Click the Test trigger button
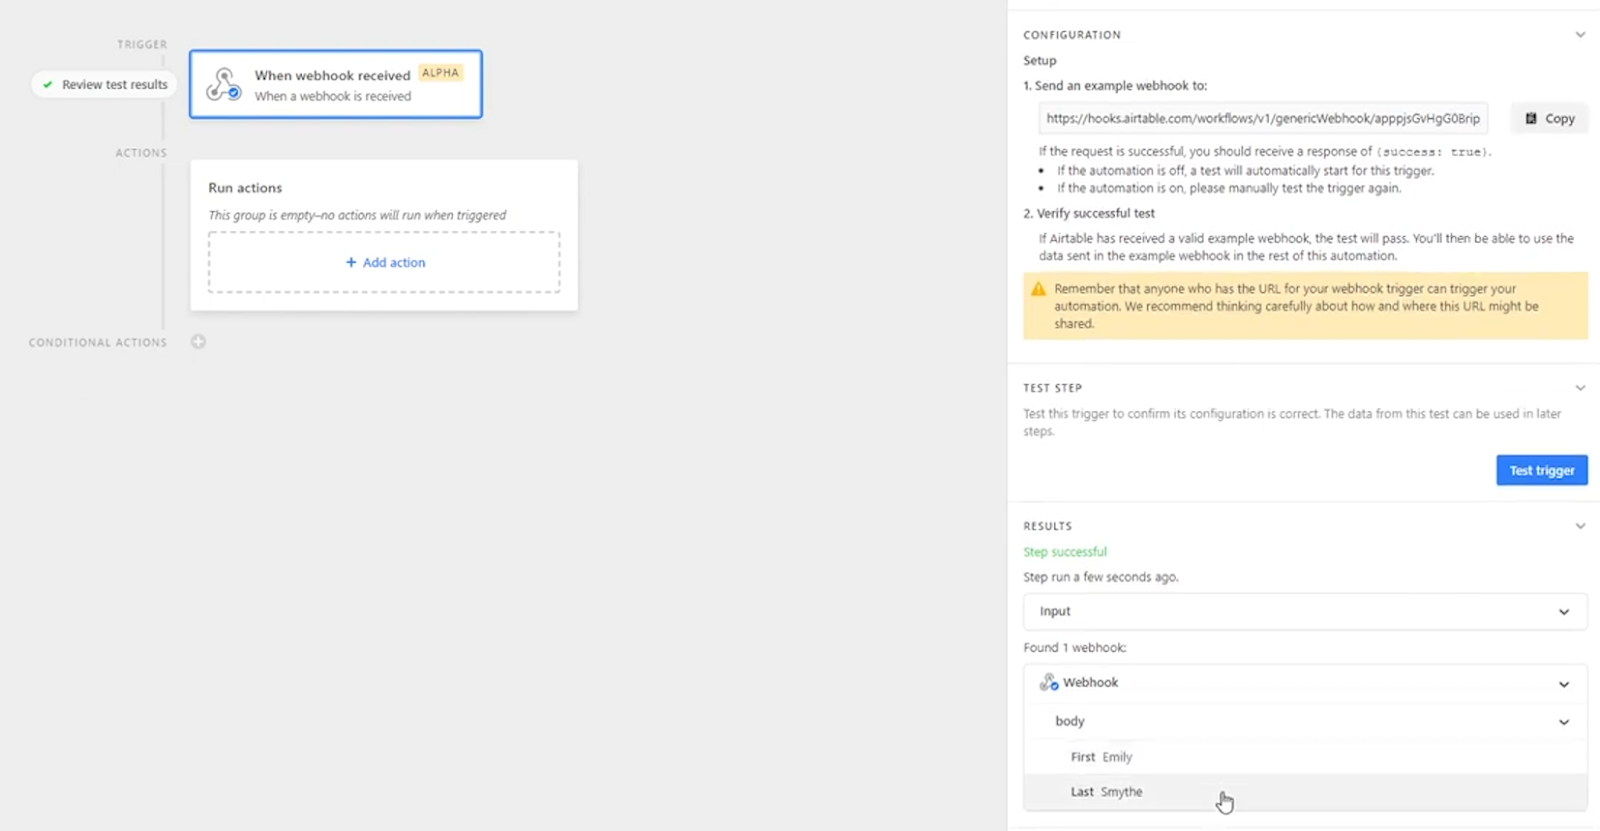The width and height of the screenshot is (1600, 831). pos(1541,470)
